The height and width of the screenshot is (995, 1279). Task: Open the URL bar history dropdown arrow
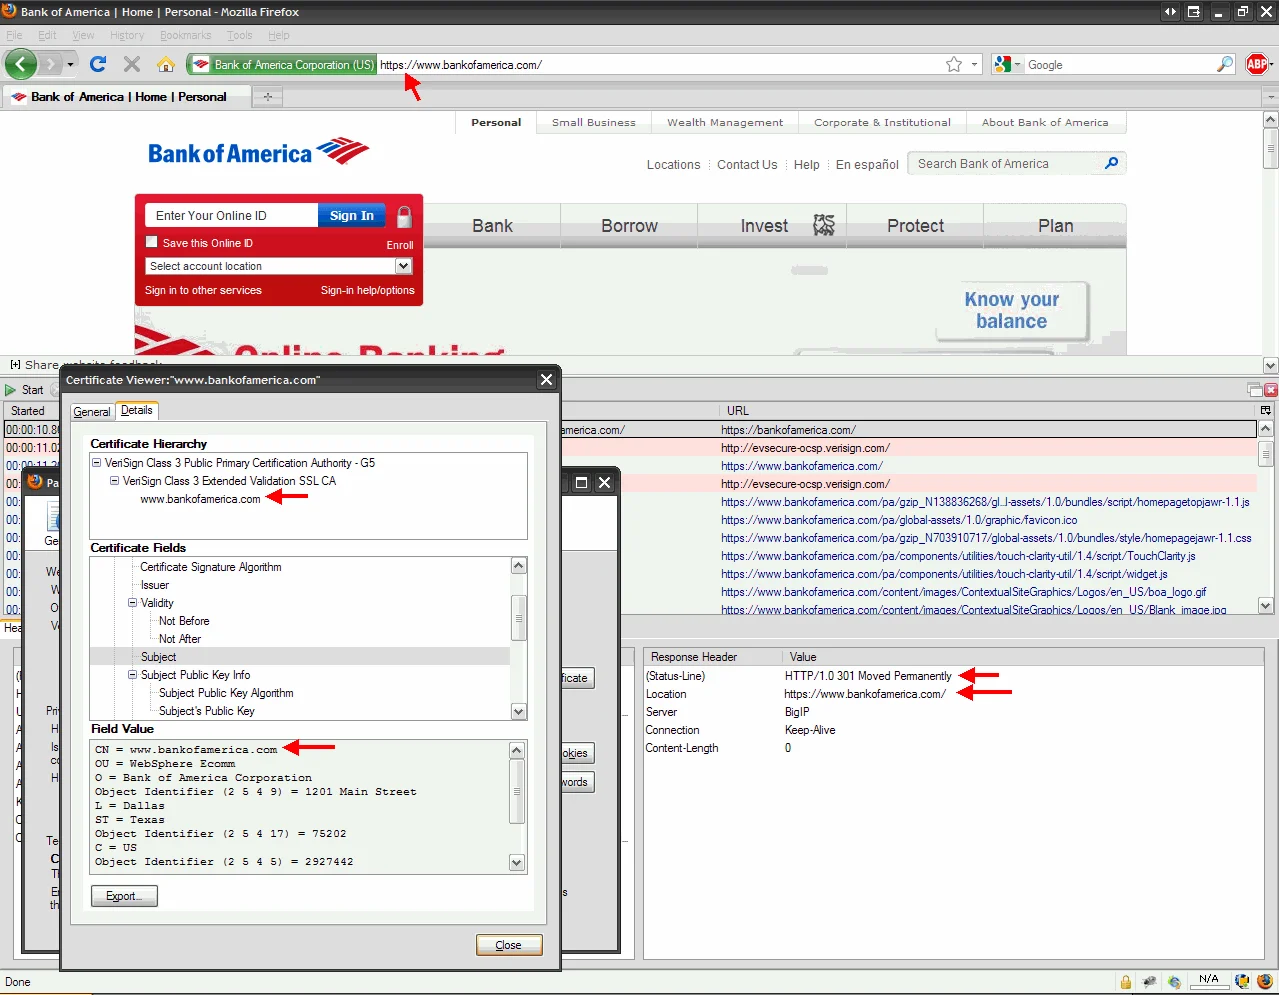coord(975,64)
